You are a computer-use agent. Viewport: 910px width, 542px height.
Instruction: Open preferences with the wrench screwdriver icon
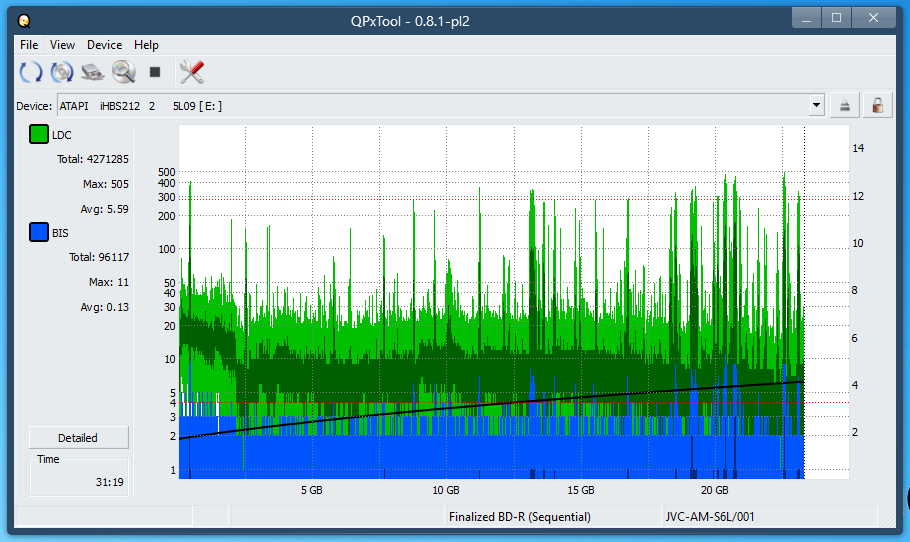click(191, 72)
